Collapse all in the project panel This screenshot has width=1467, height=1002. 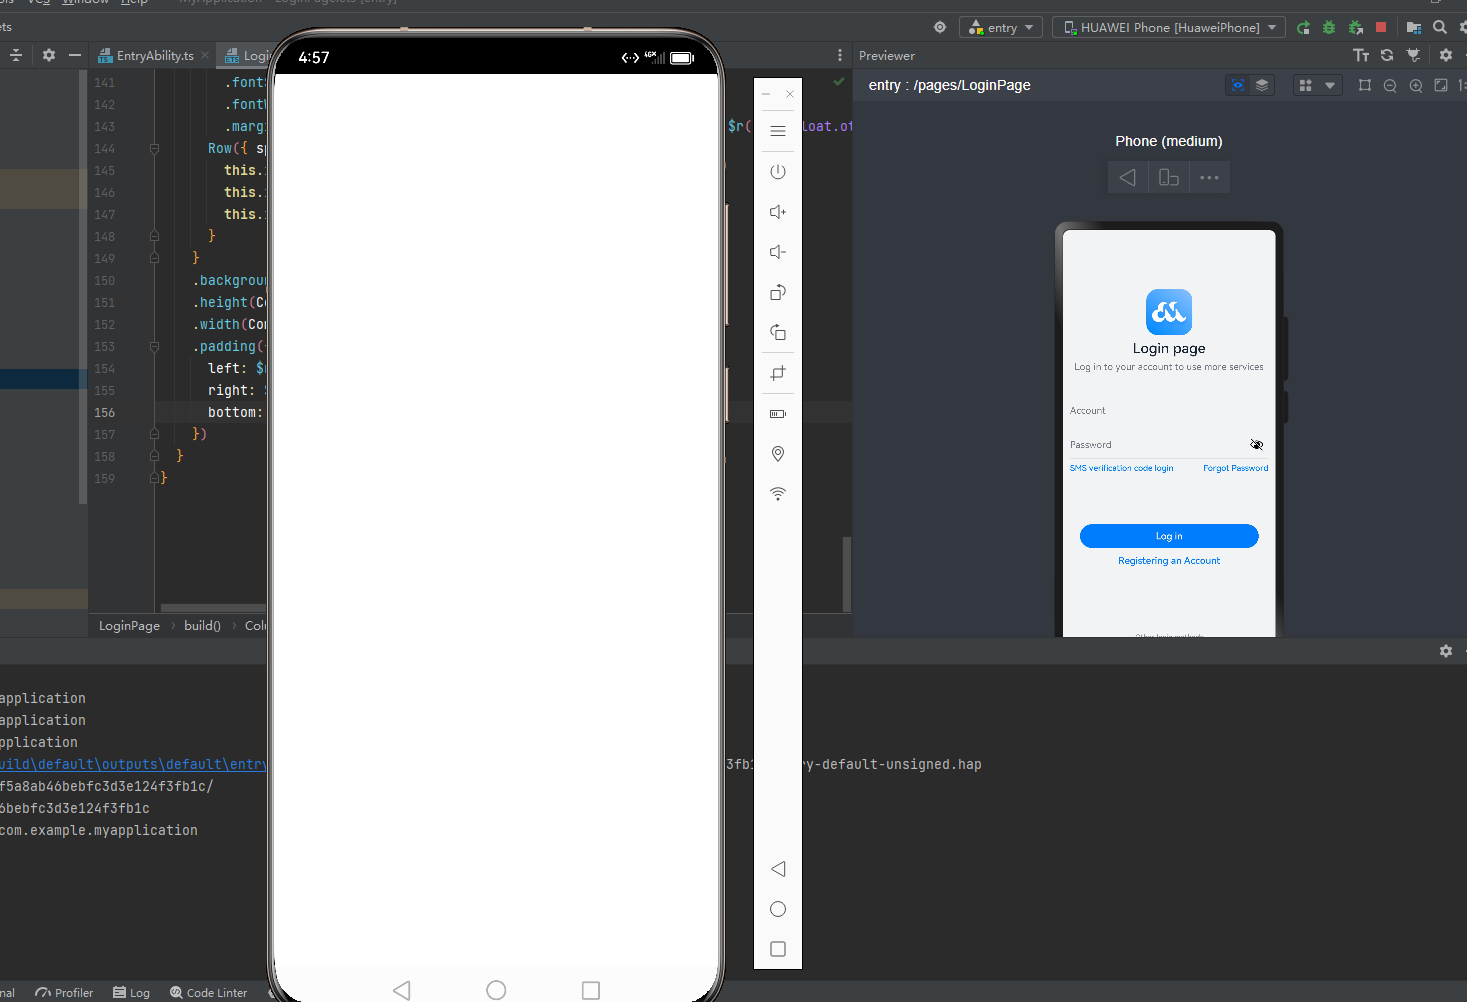[16, 56]
